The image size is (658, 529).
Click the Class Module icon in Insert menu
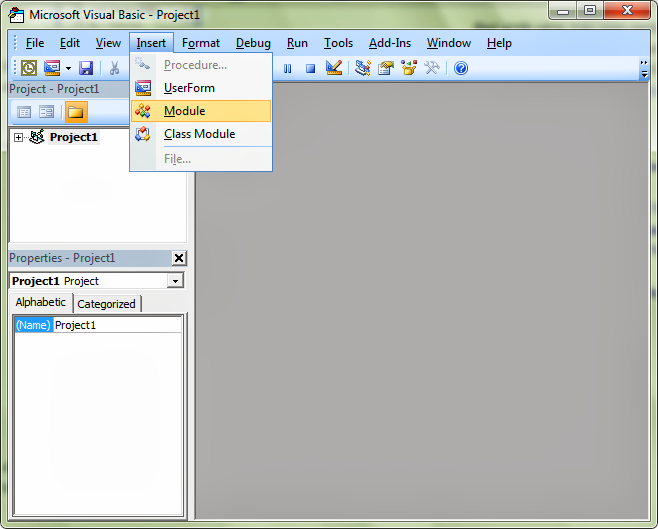143,134
